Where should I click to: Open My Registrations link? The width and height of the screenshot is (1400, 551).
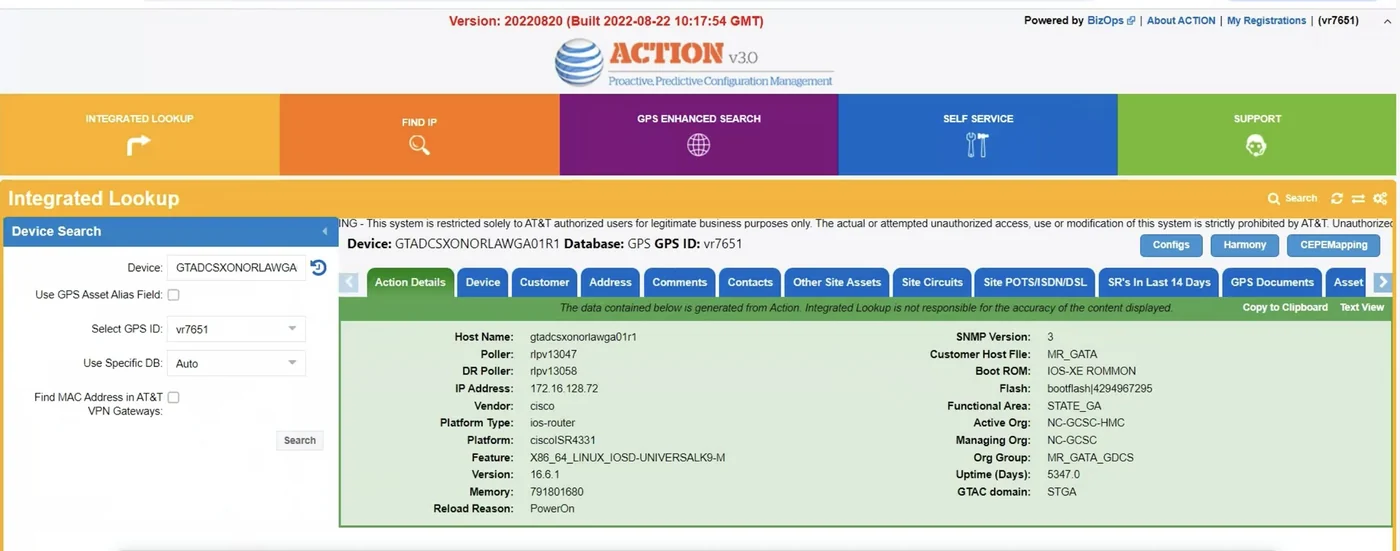click(x=1266, y=20)
